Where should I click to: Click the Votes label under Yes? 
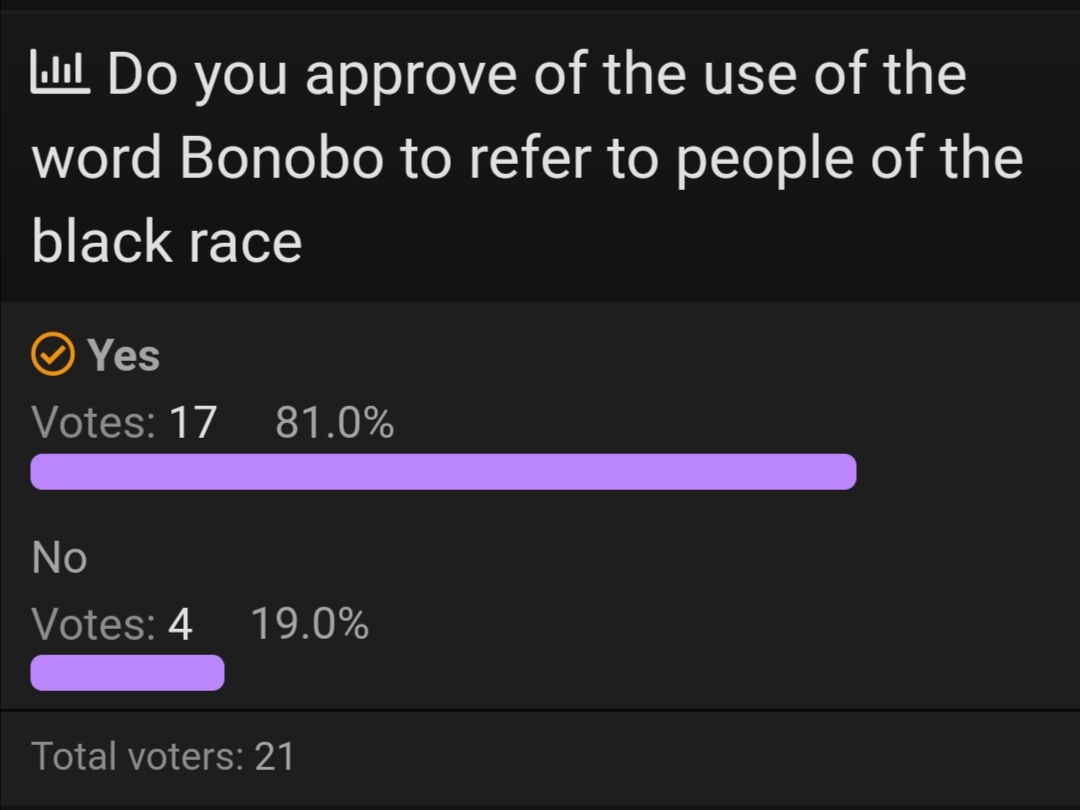[94, 422]
